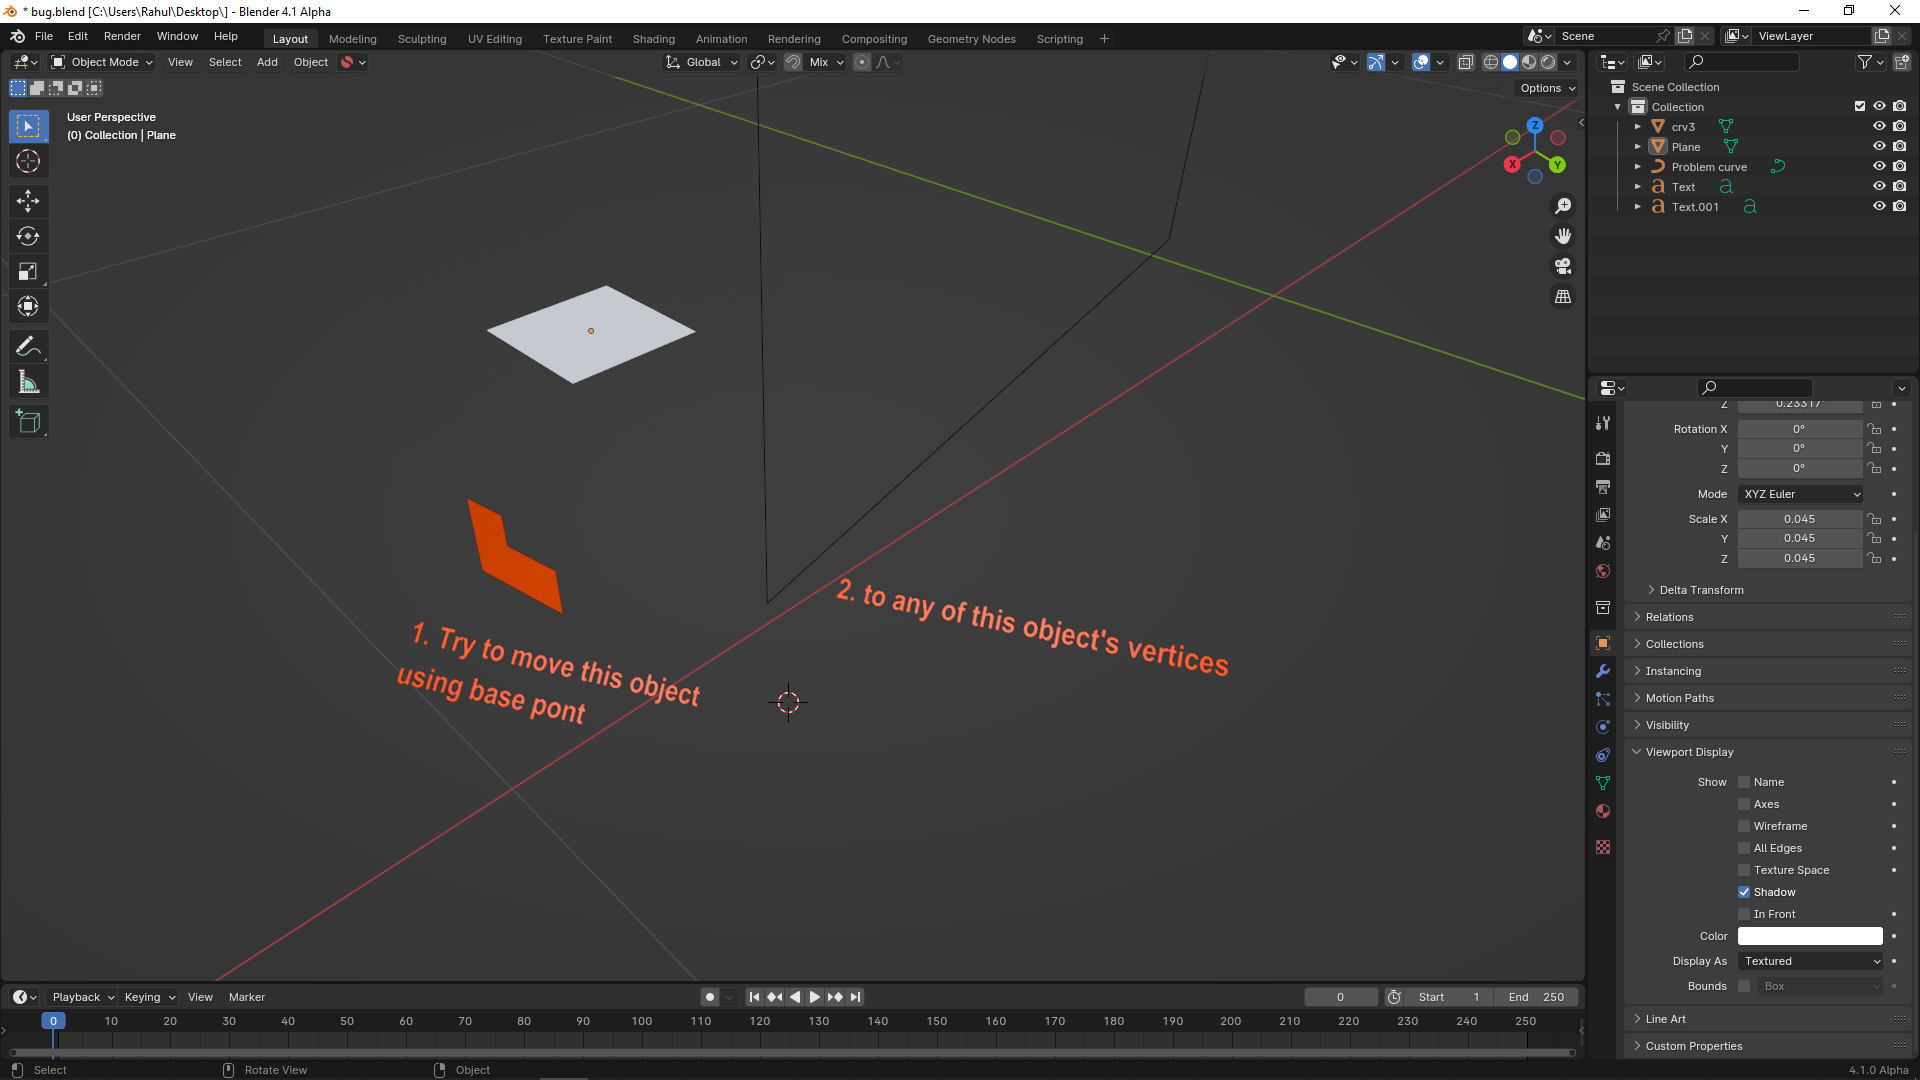Select the Annotate pencil tool
The image size is (1920, 1080).
pyautogui.click(x=28, y=347)
